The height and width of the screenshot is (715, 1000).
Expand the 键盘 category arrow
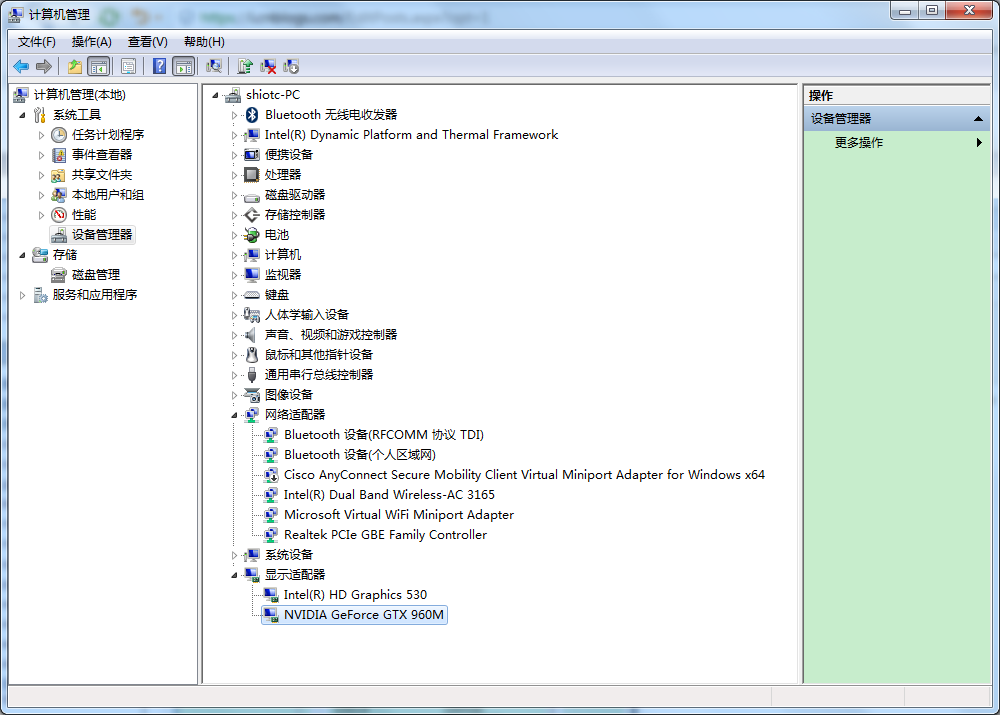point(234,295)
